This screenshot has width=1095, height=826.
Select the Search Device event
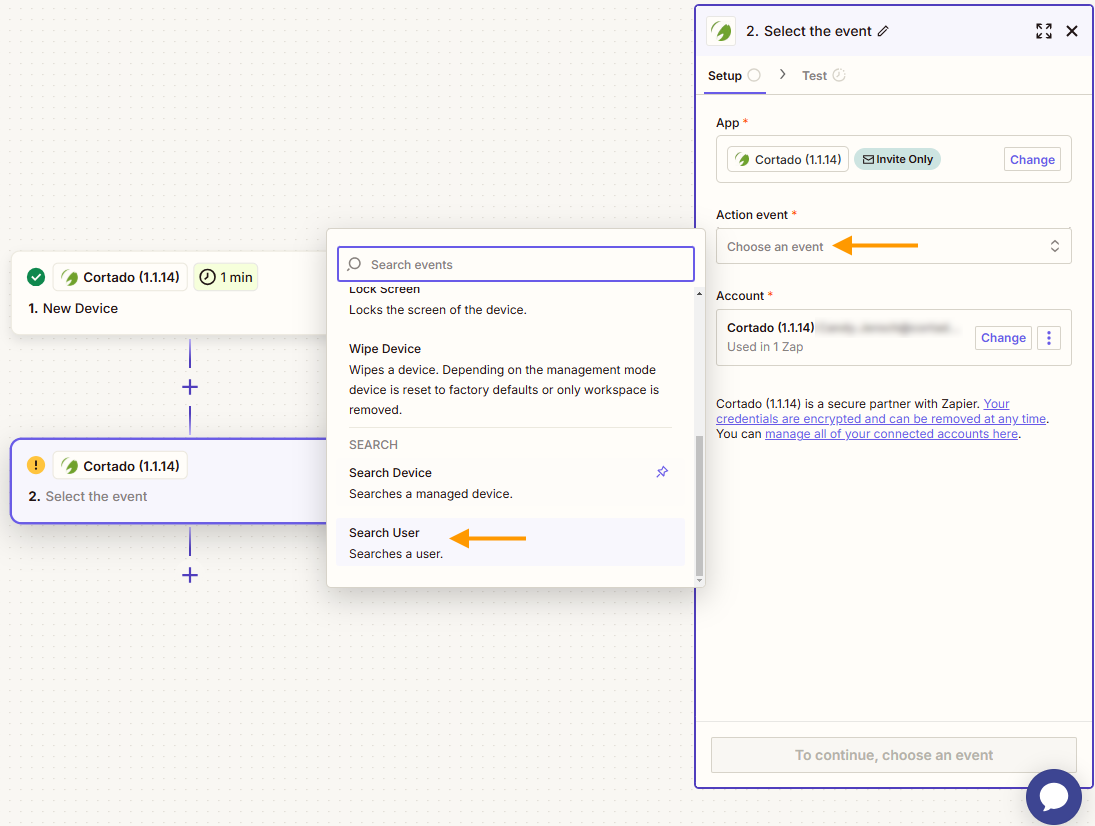(x=510, y=482)
